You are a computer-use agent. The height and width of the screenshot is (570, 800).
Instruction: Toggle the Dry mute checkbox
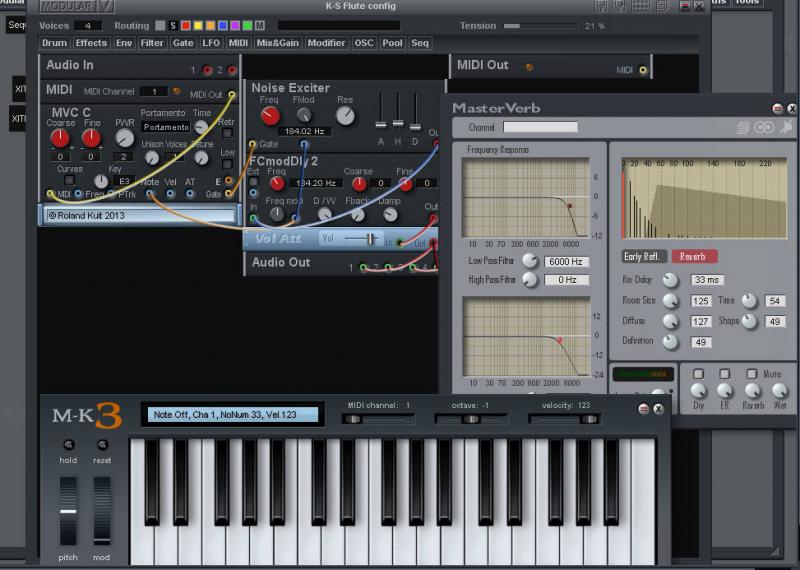[698, 374]
